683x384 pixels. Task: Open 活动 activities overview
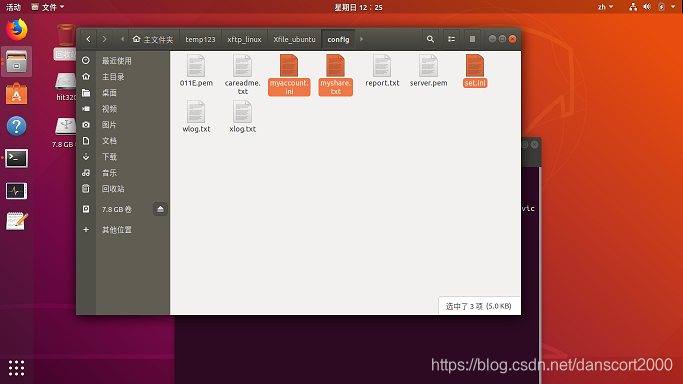[x=13, y=7]
